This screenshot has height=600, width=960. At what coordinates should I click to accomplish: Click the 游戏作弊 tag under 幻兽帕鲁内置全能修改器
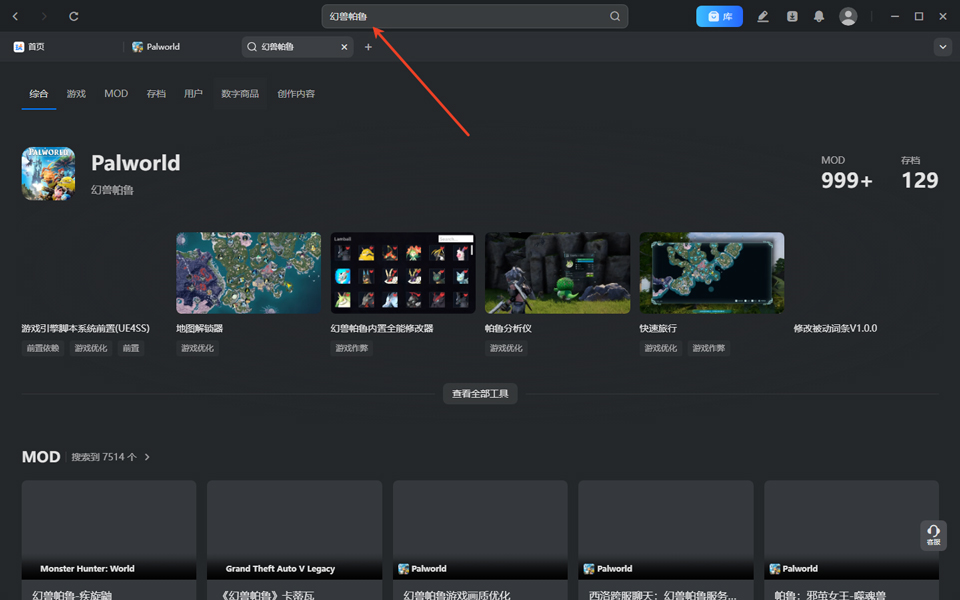click(x=352, y=348)
